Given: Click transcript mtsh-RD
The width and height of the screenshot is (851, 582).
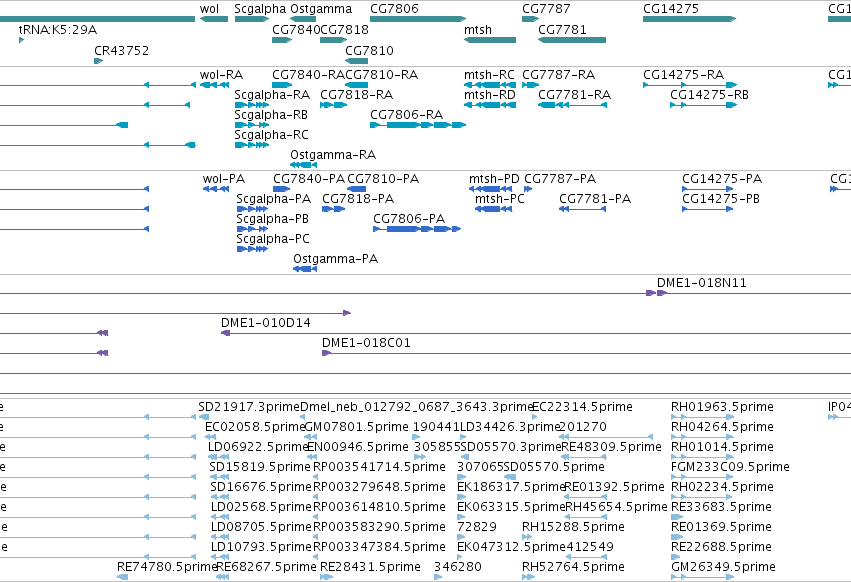Looking at the screenshot, I should [x=490, y=105].
